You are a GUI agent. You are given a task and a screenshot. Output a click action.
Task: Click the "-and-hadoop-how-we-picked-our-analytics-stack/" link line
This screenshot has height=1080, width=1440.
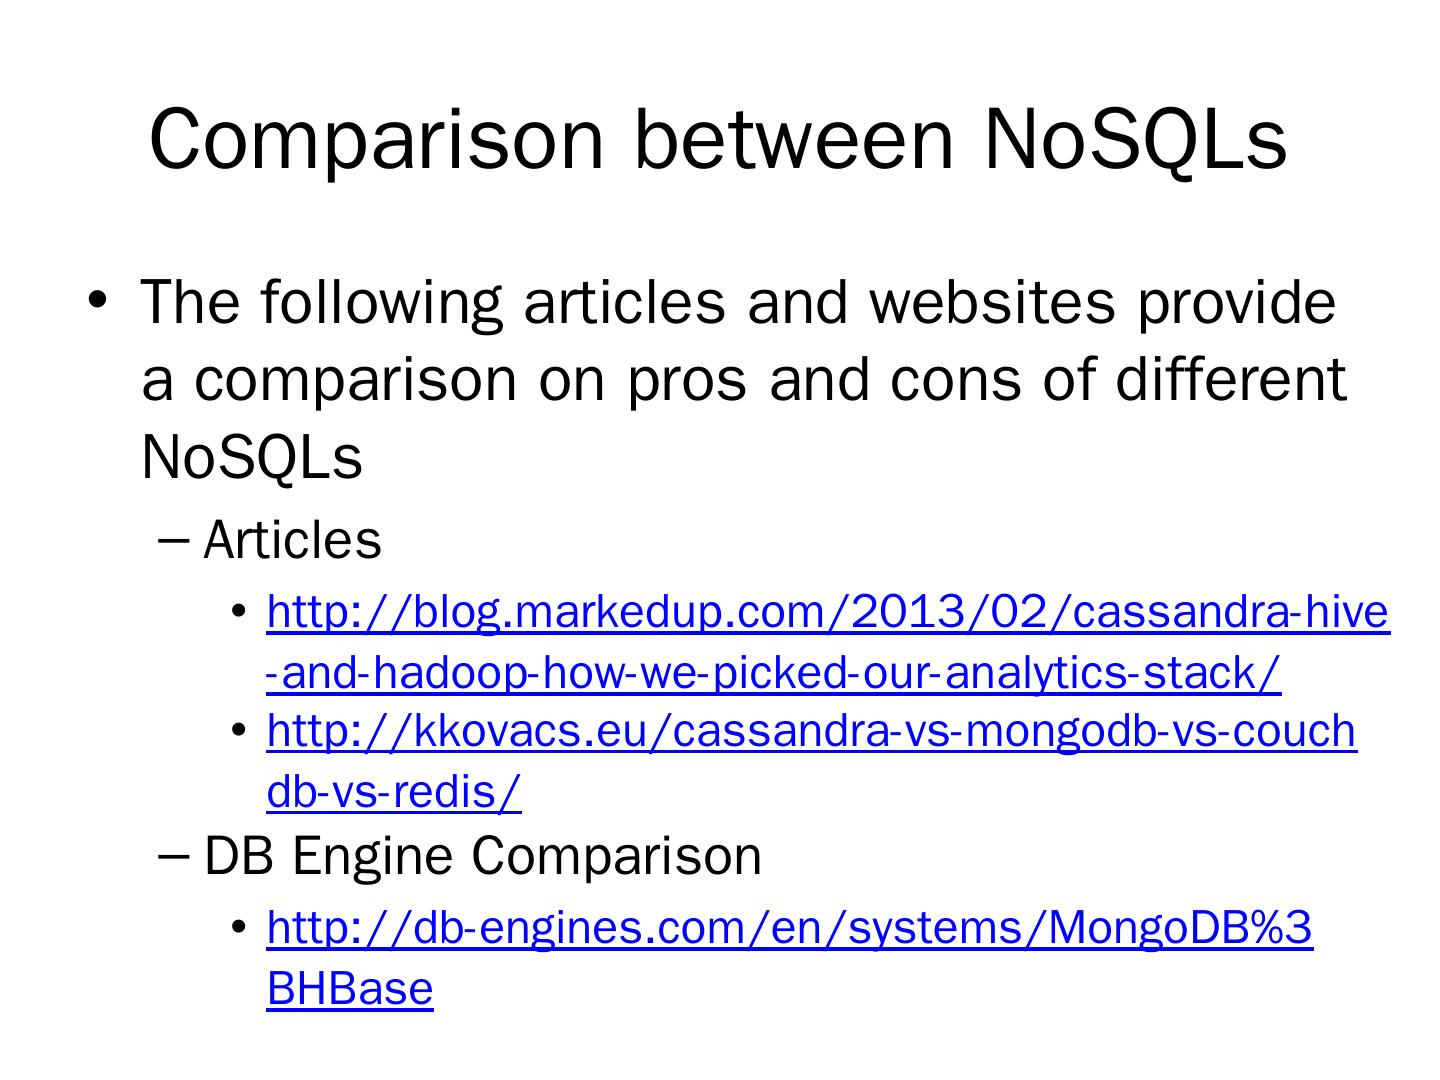click(773, 674)
